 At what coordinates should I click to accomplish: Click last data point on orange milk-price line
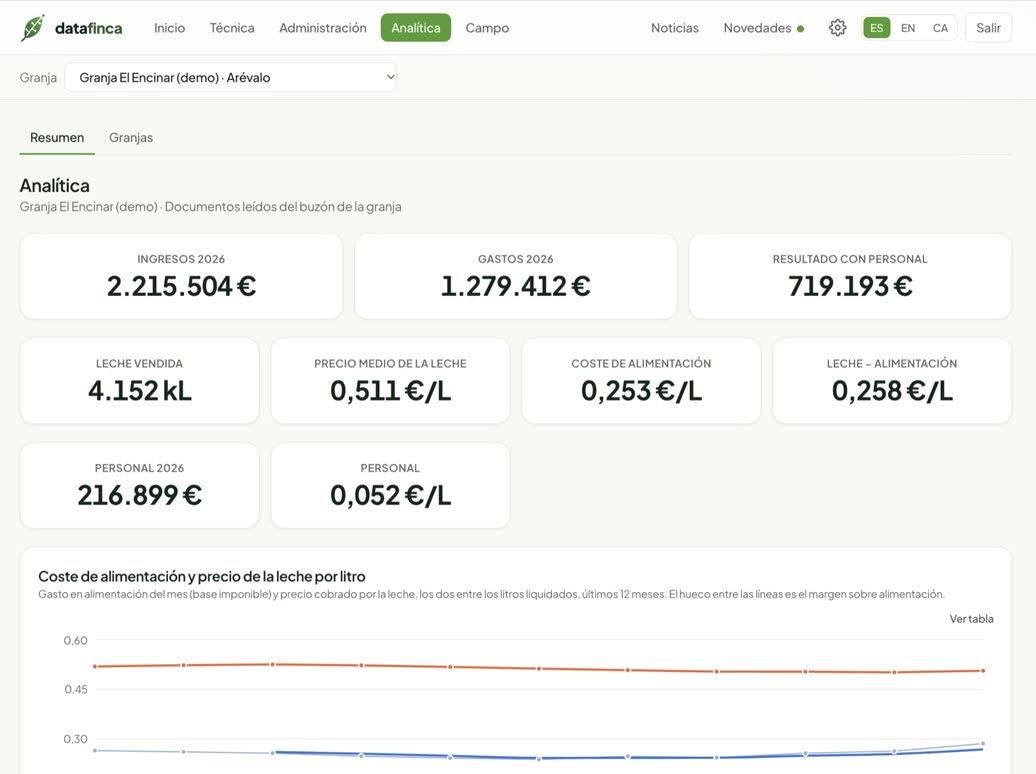(982, 670)
